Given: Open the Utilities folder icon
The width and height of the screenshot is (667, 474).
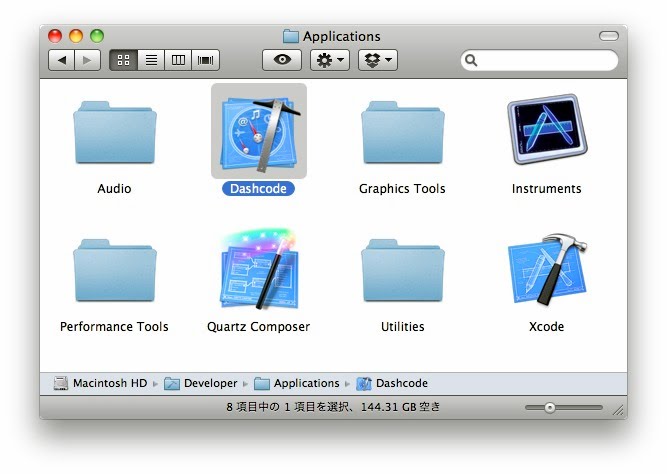Looking at the screenshot, I should pyautogui.click(x=402, y=273).
